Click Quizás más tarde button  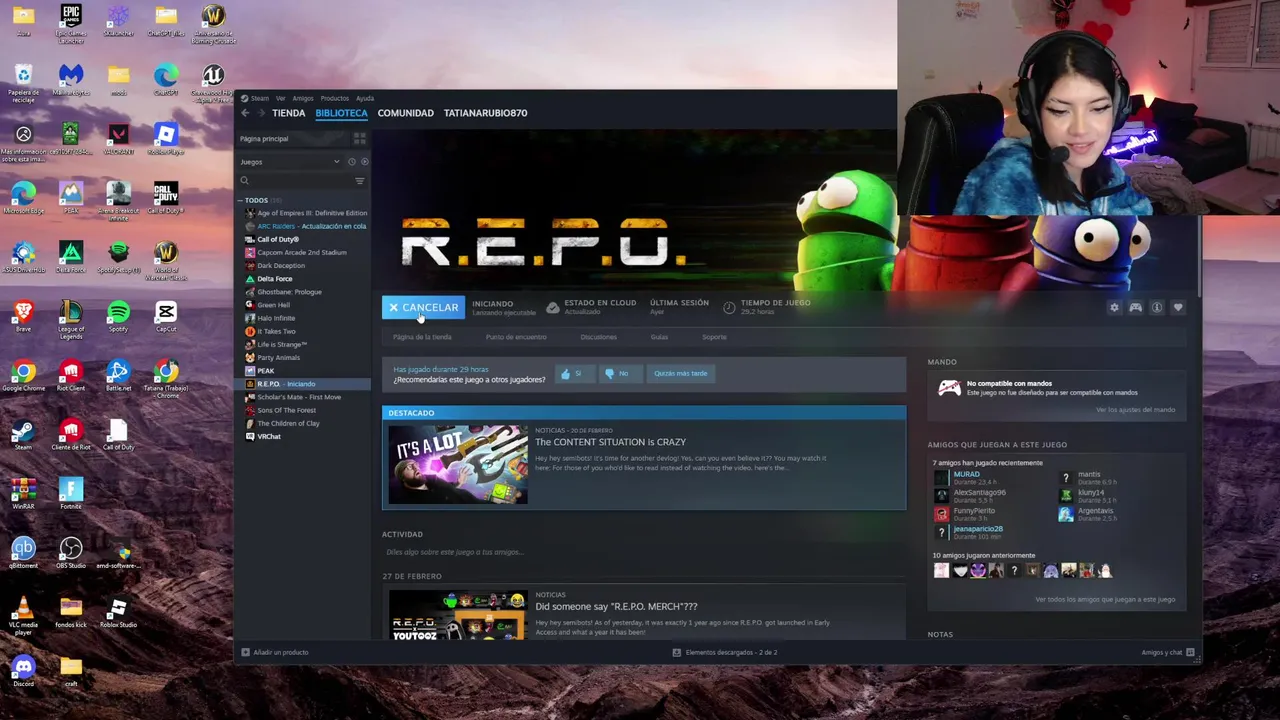pyautogui.click(x=681, y=373)
